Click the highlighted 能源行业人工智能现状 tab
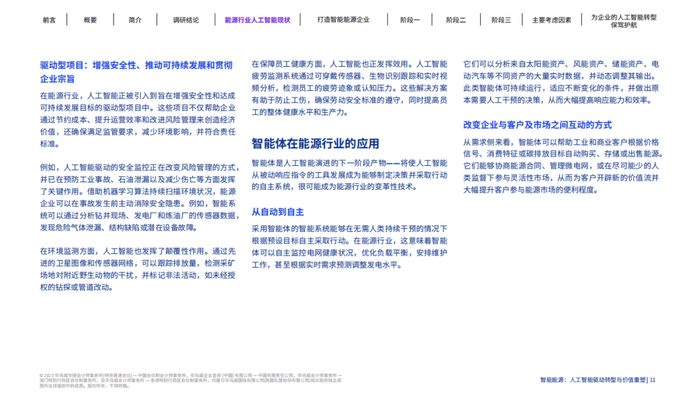 click(257, 20)
